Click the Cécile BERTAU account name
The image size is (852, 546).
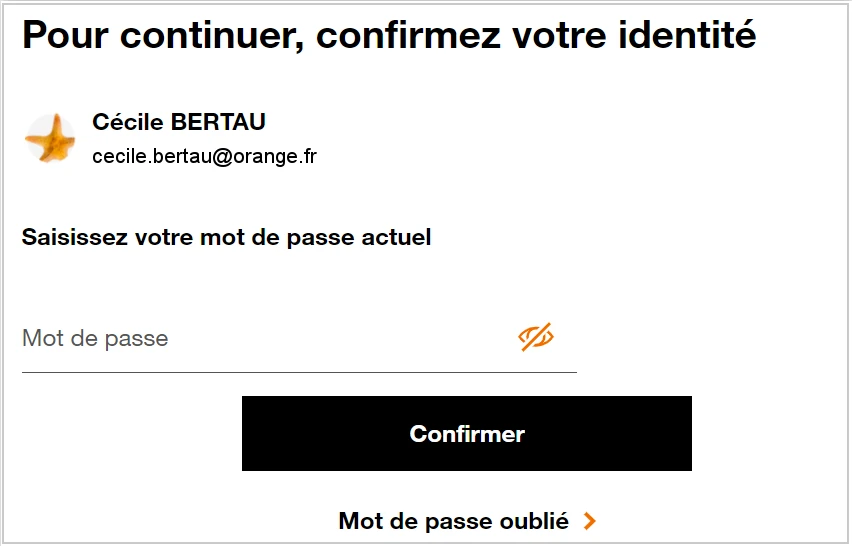tap(179, 122)
